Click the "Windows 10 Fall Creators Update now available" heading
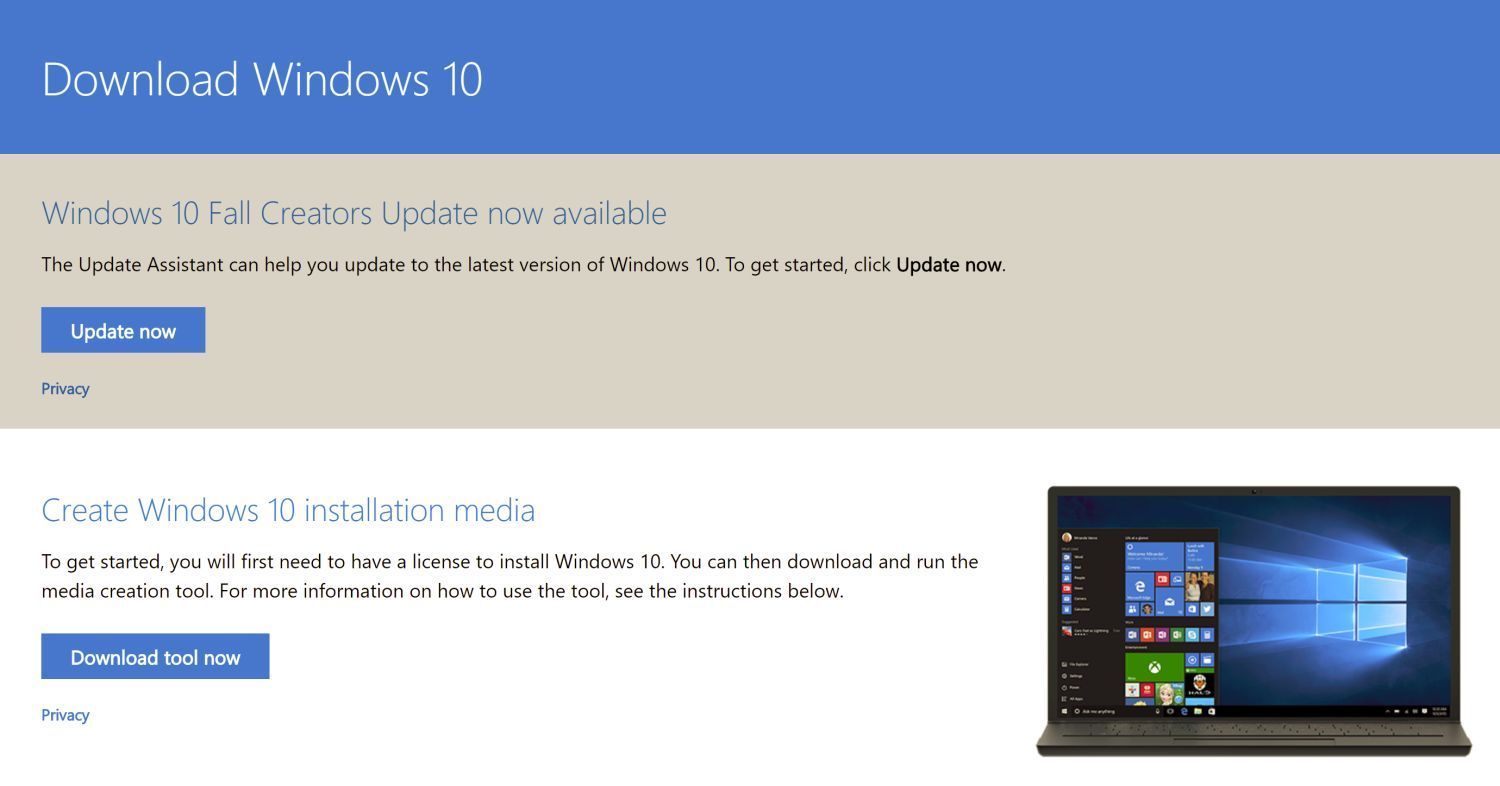Screen dimensions: 1500x786 point(354,213)
